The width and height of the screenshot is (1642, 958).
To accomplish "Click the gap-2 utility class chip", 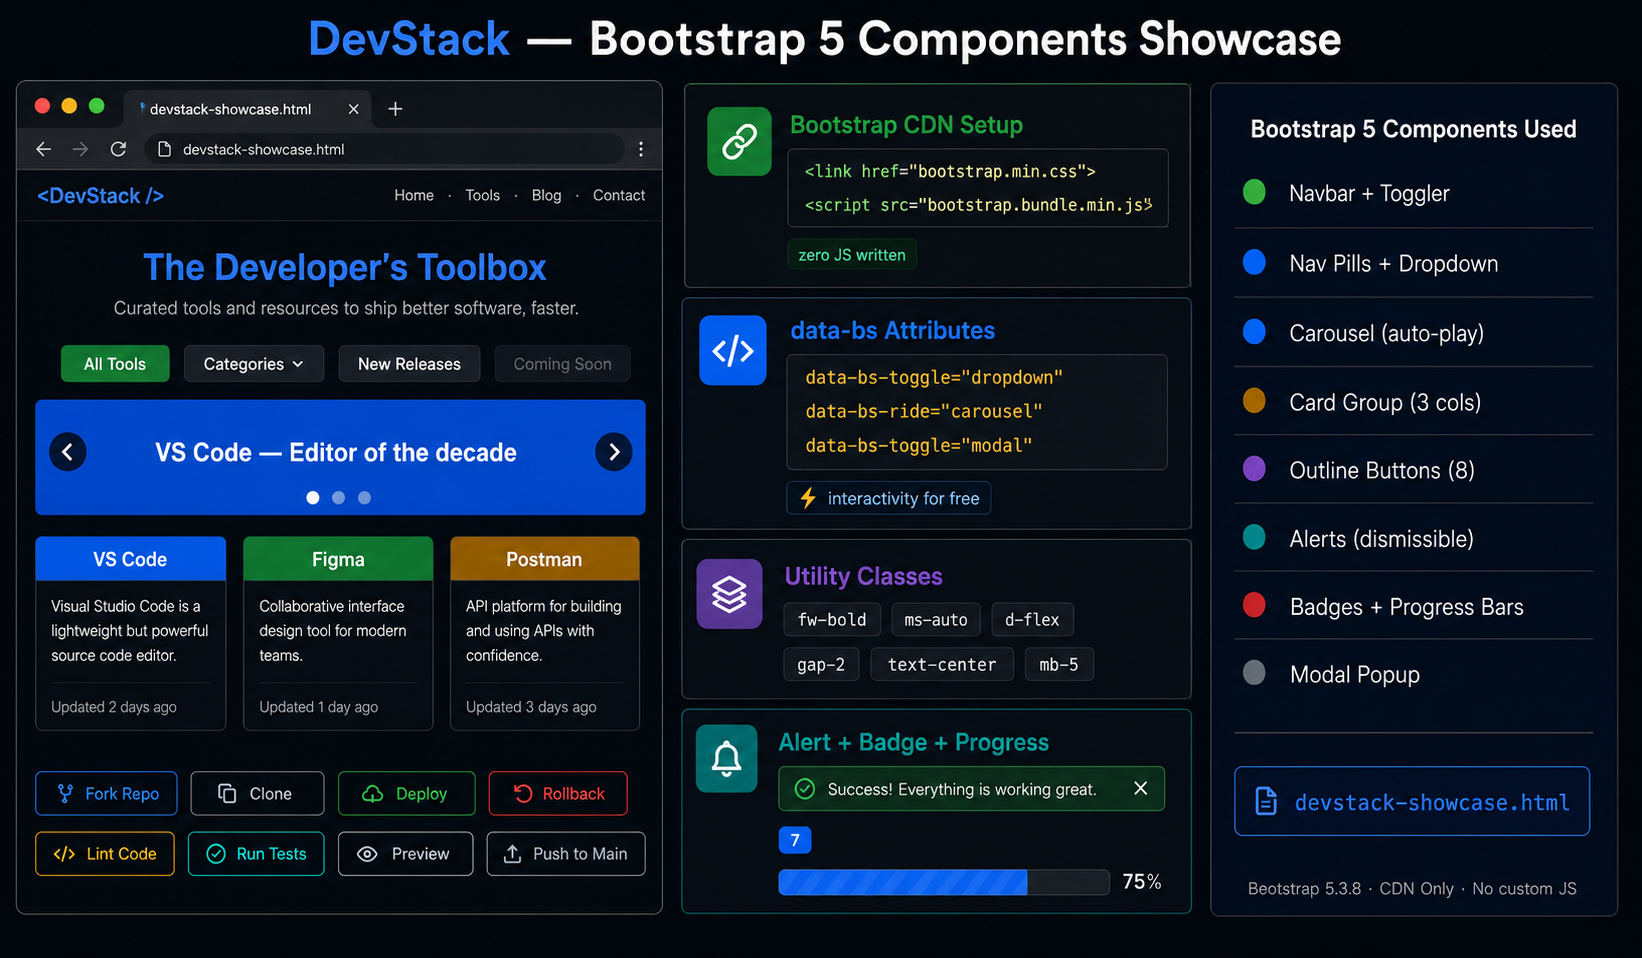I will click(x=821, y=665).
